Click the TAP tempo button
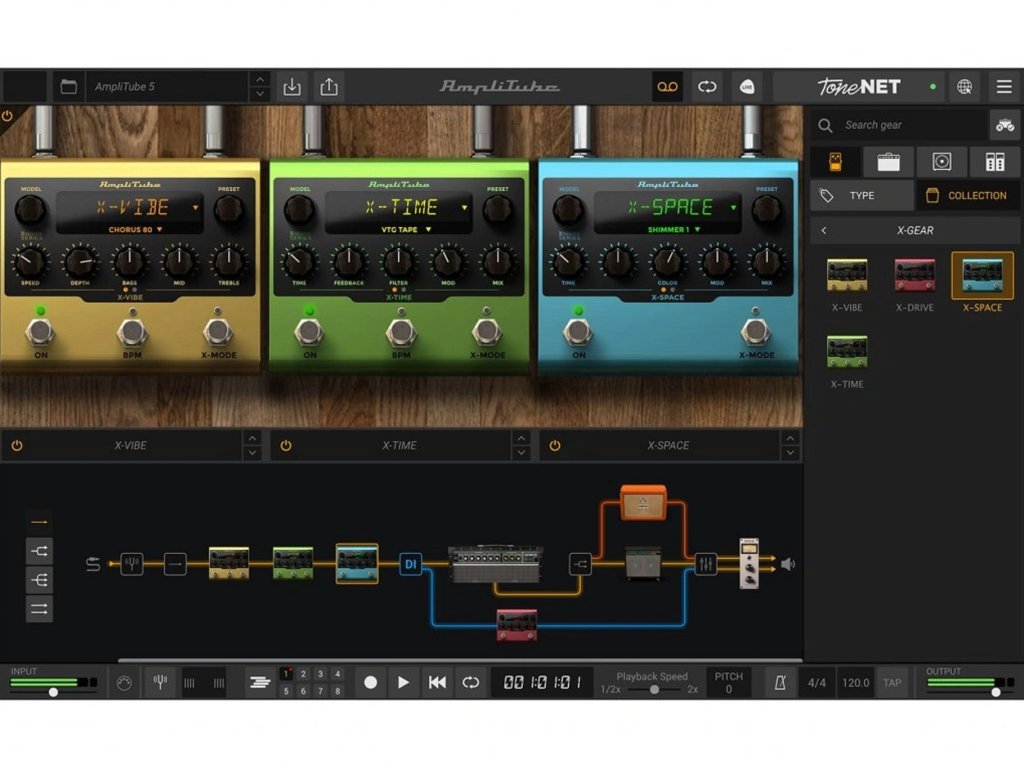This screenshot has width=1024, height=768. (892, 682)
